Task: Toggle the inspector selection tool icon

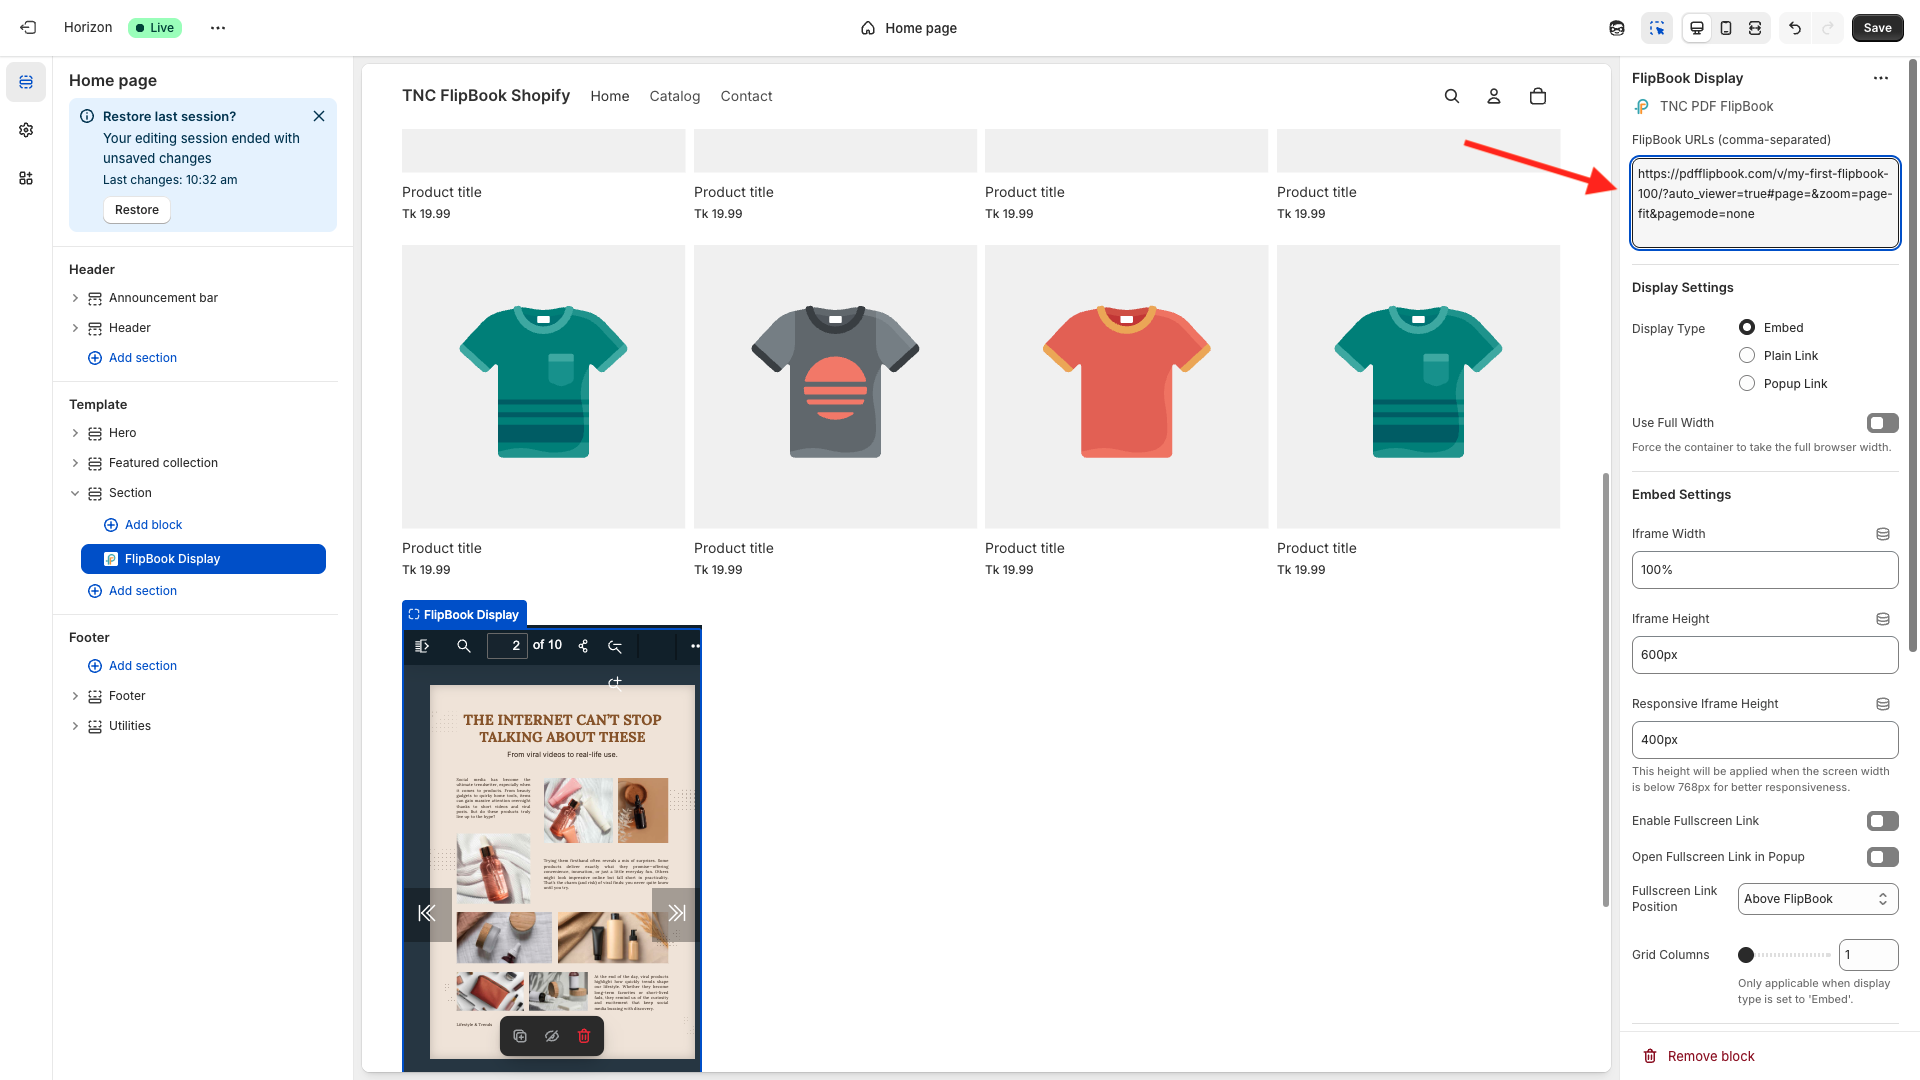Action: (1657, 28)
